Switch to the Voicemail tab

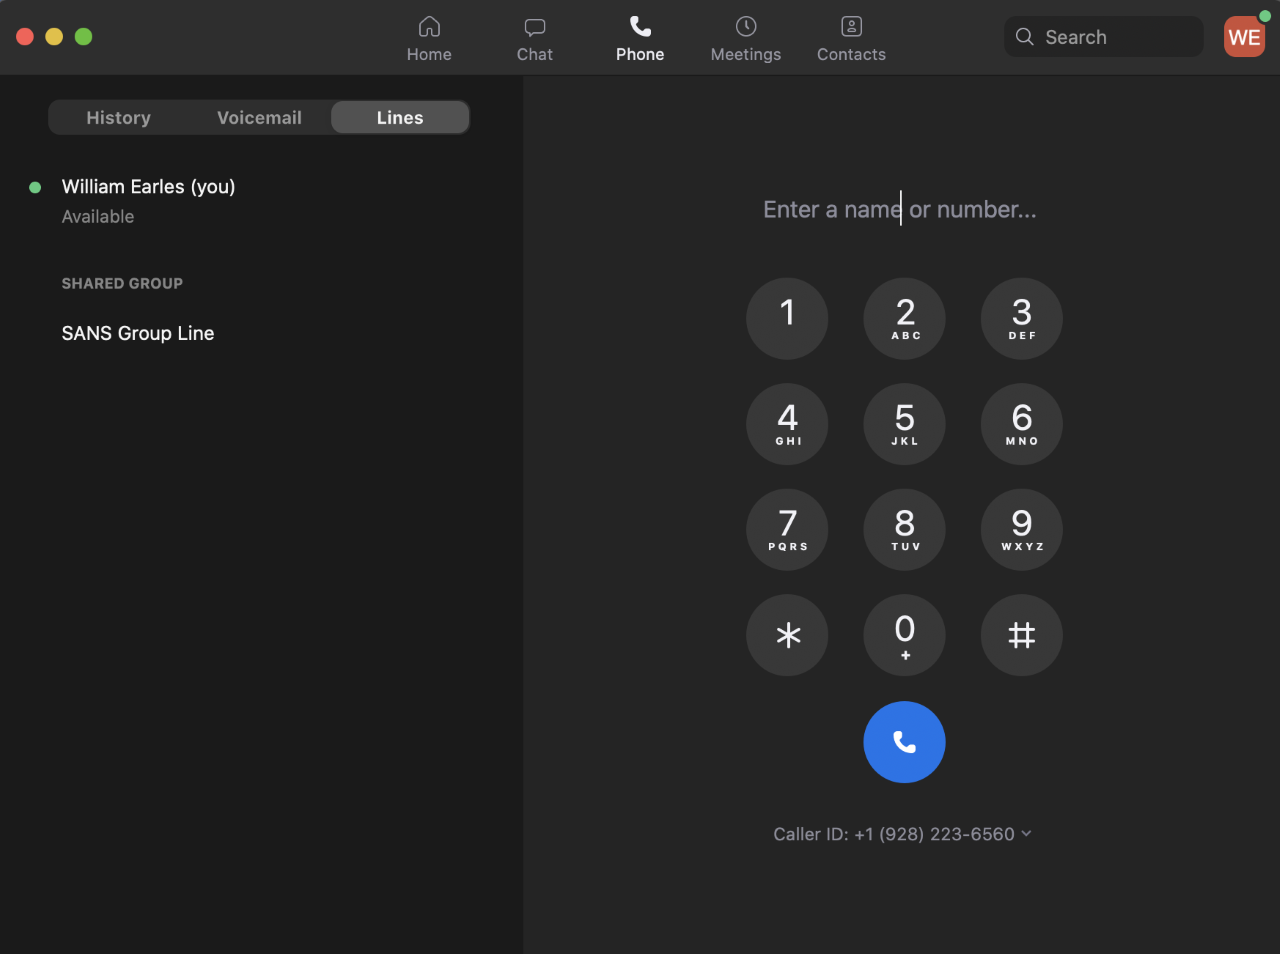pos(259,117)
